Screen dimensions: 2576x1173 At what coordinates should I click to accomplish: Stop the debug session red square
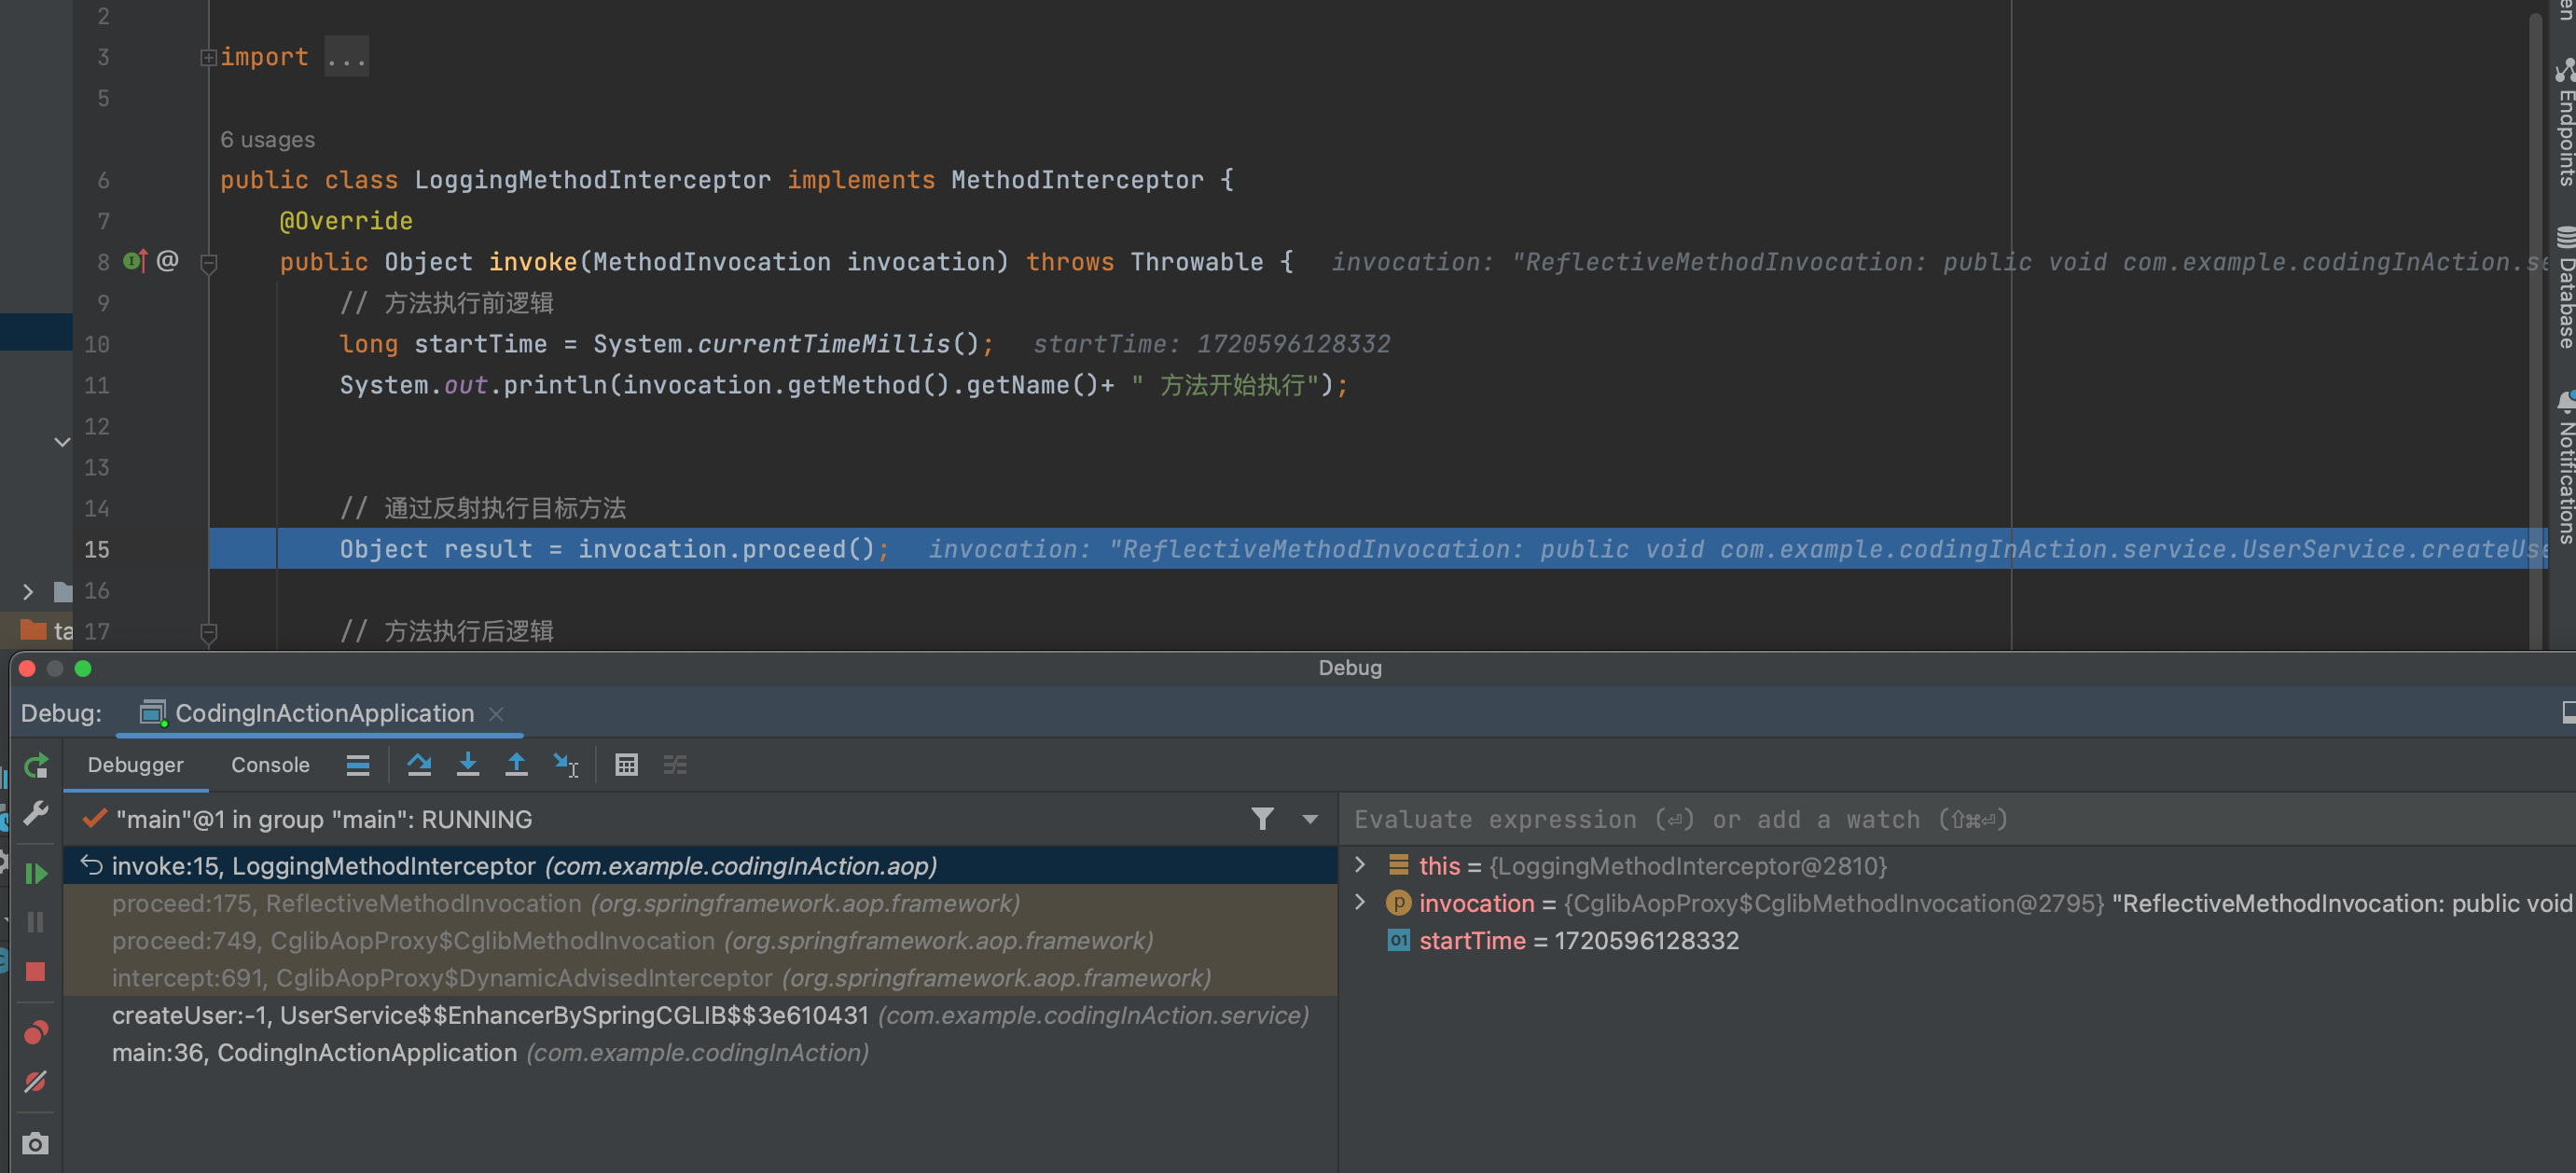(x=36, y=972)
